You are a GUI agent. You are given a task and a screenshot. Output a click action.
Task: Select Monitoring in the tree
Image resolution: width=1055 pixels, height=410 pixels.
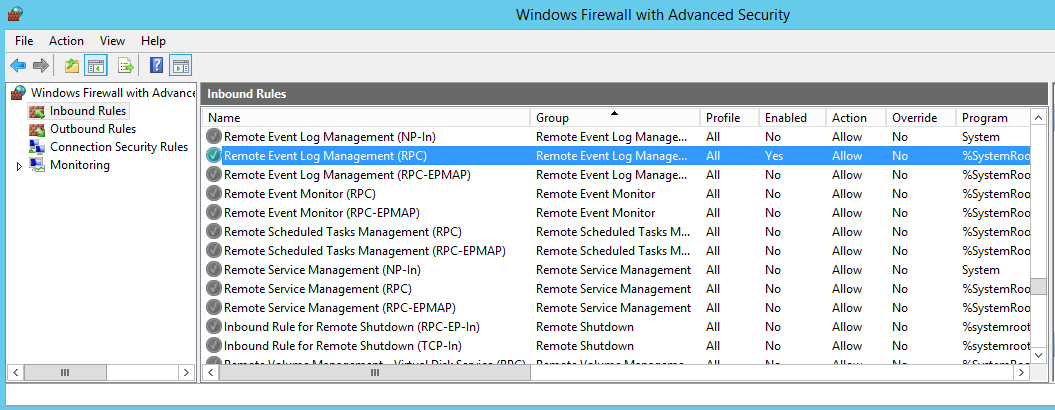[79, 165]
